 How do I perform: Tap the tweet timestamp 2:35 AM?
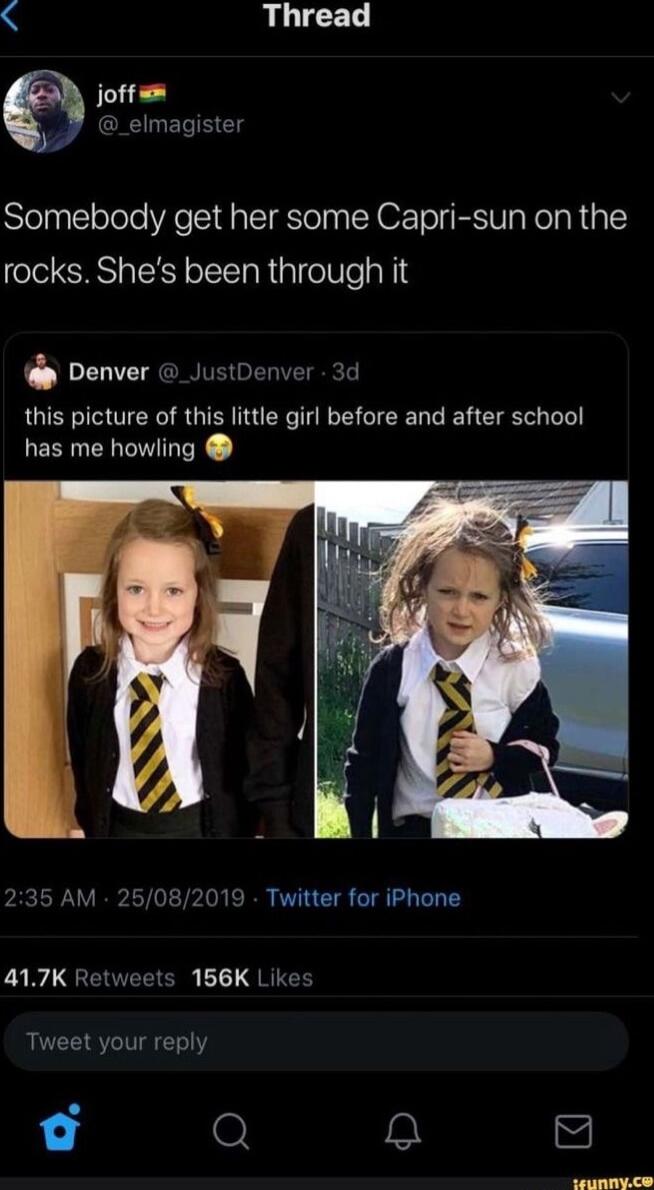coord(49,898)
